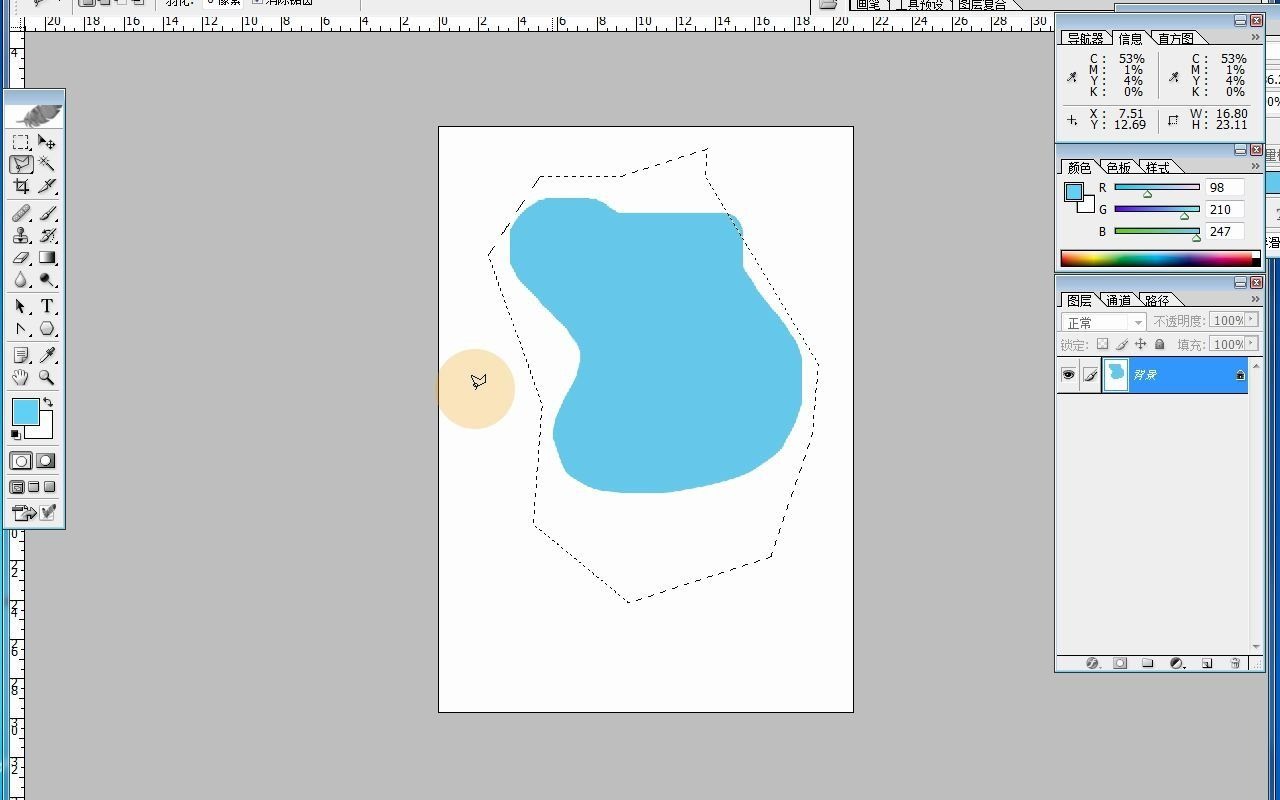Switch to the 导航器 tab
This screenshot has width=1280, height=800.
click(x=1085, y=38)
